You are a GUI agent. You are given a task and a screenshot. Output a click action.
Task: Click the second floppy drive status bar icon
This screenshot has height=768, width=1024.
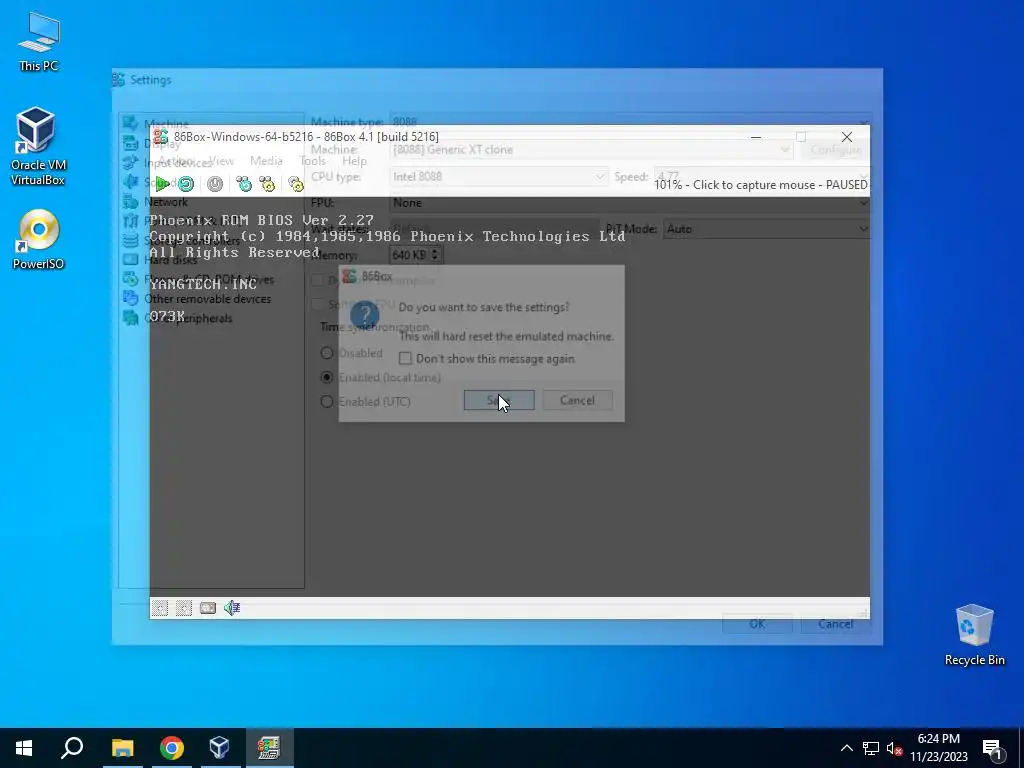[x=184, y=608]
